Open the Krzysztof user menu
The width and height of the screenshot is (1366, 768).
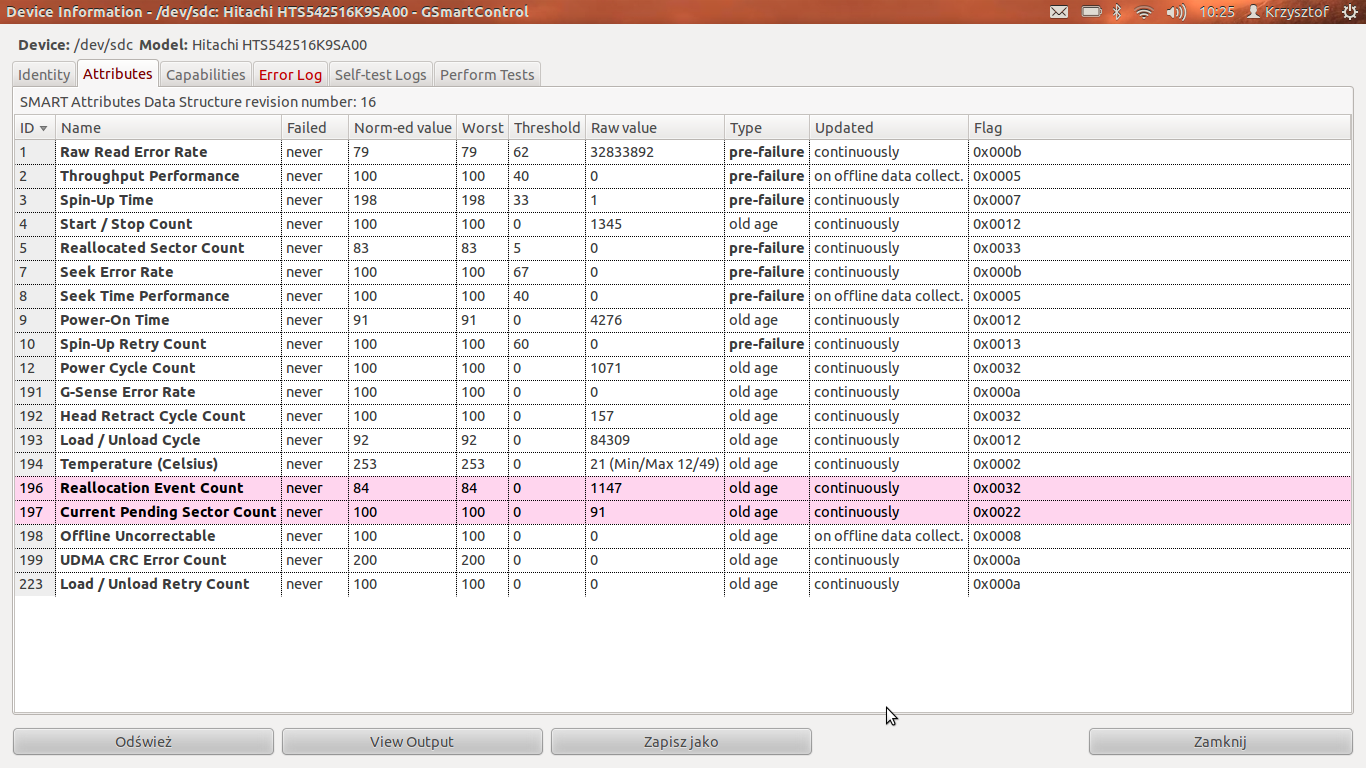pyautogui.click(x=1288, y=12)
